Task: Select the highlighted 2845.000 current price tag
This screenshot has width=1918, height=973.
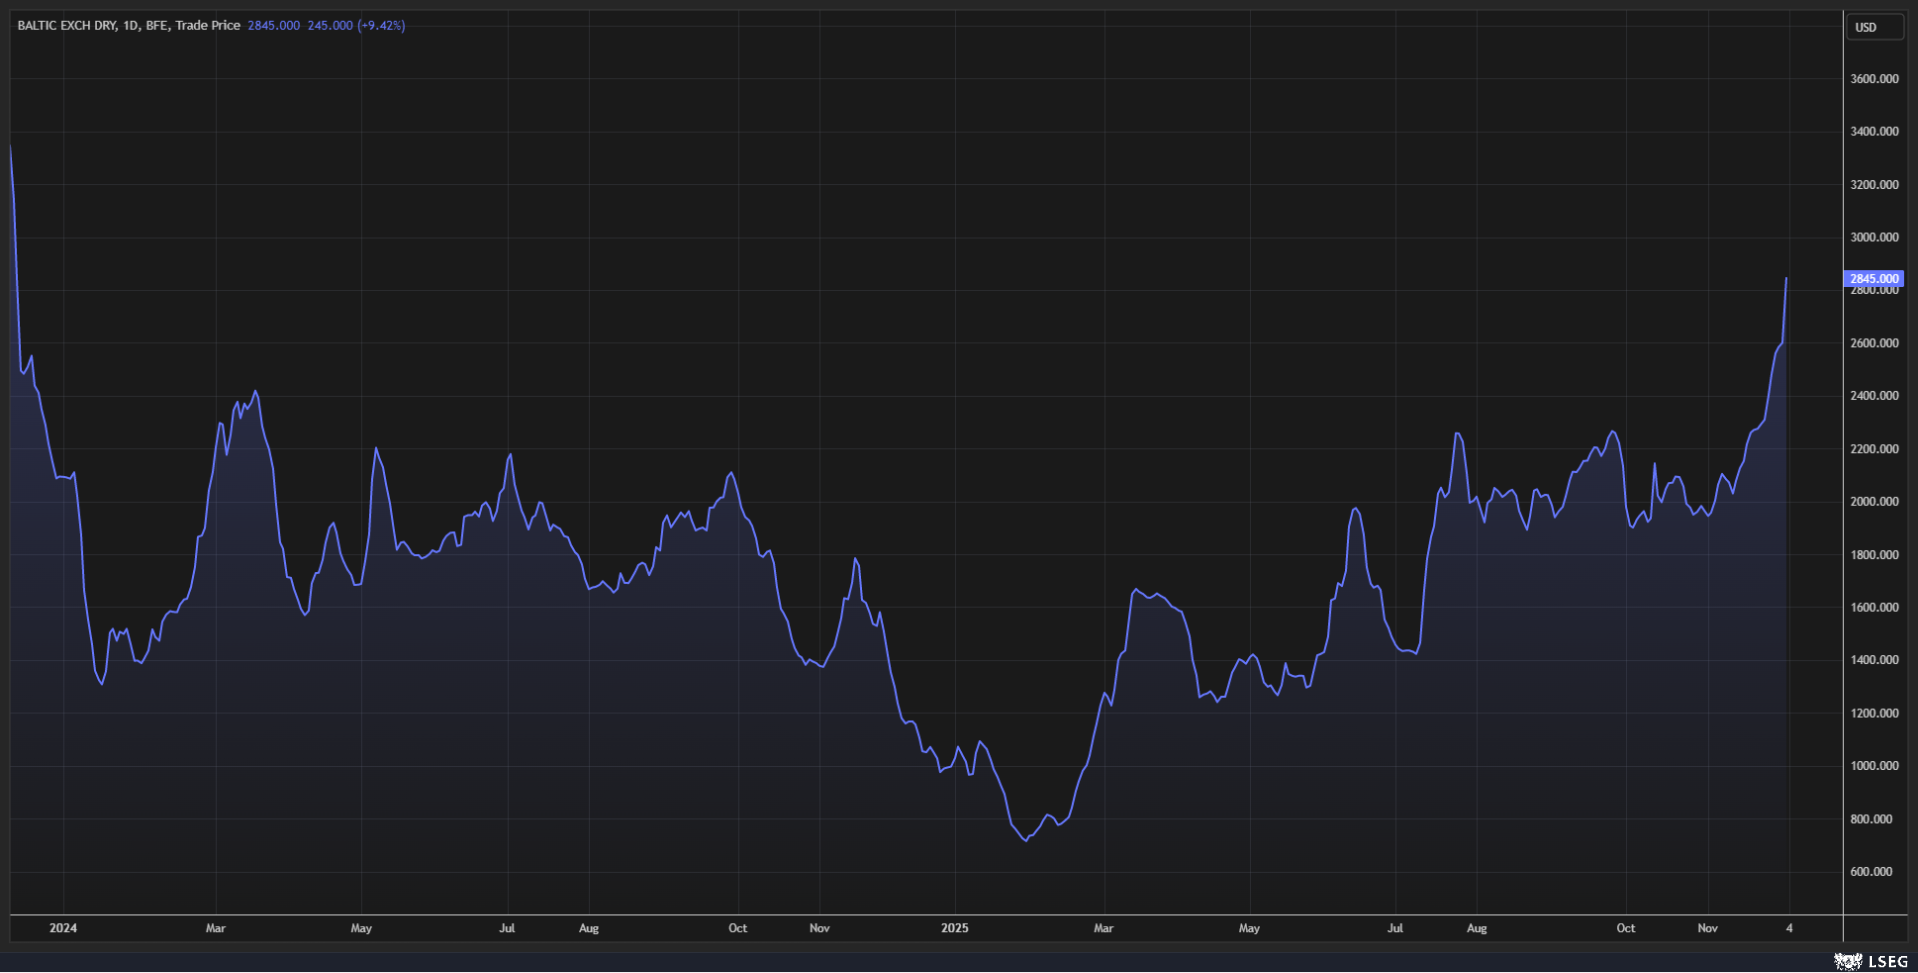Action: pos(1872,279)
